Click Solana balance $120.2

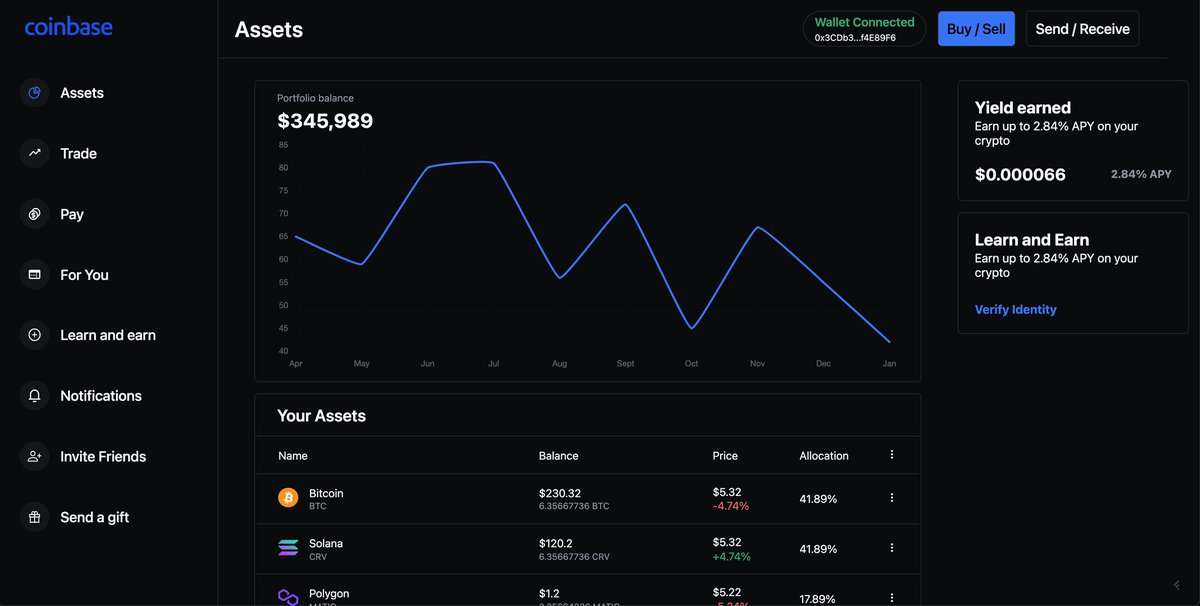pos(556,543)
